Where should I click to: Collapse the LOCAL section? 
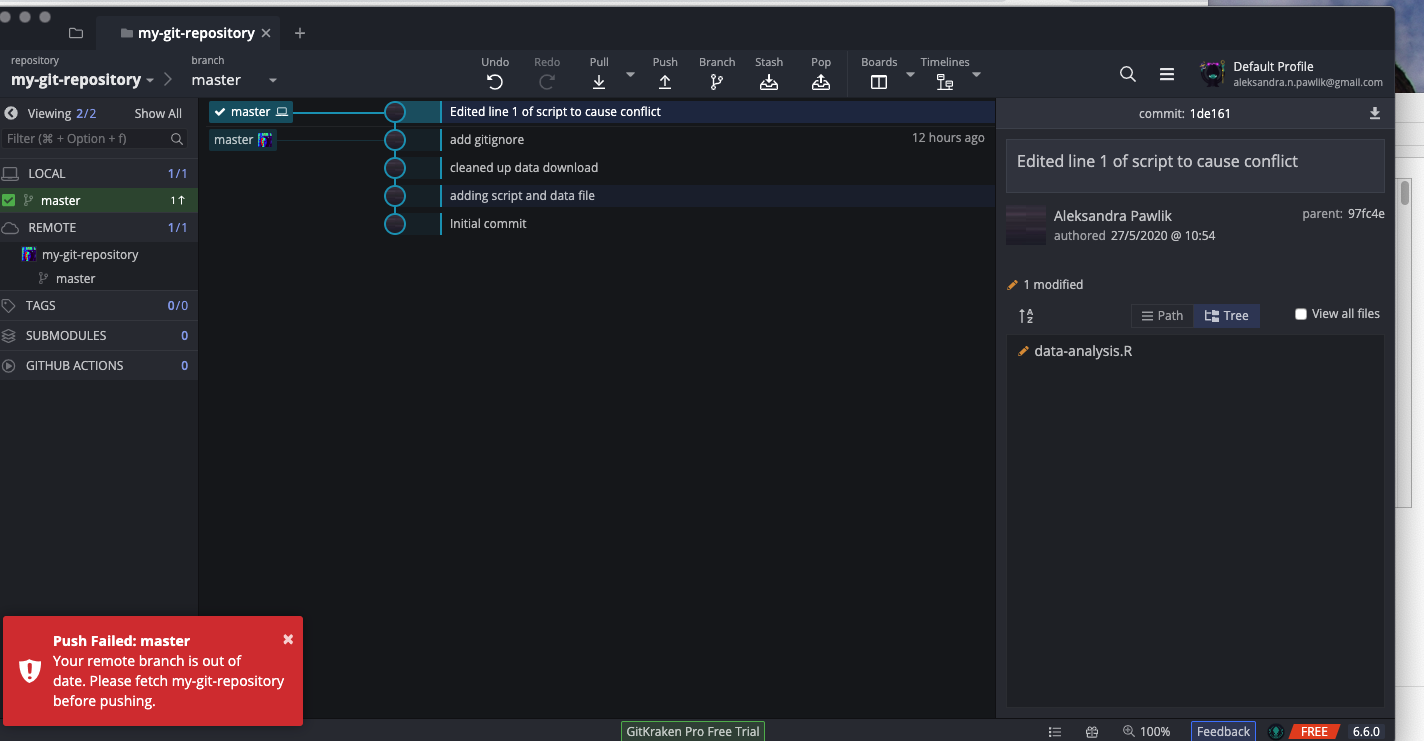(99, 173)
